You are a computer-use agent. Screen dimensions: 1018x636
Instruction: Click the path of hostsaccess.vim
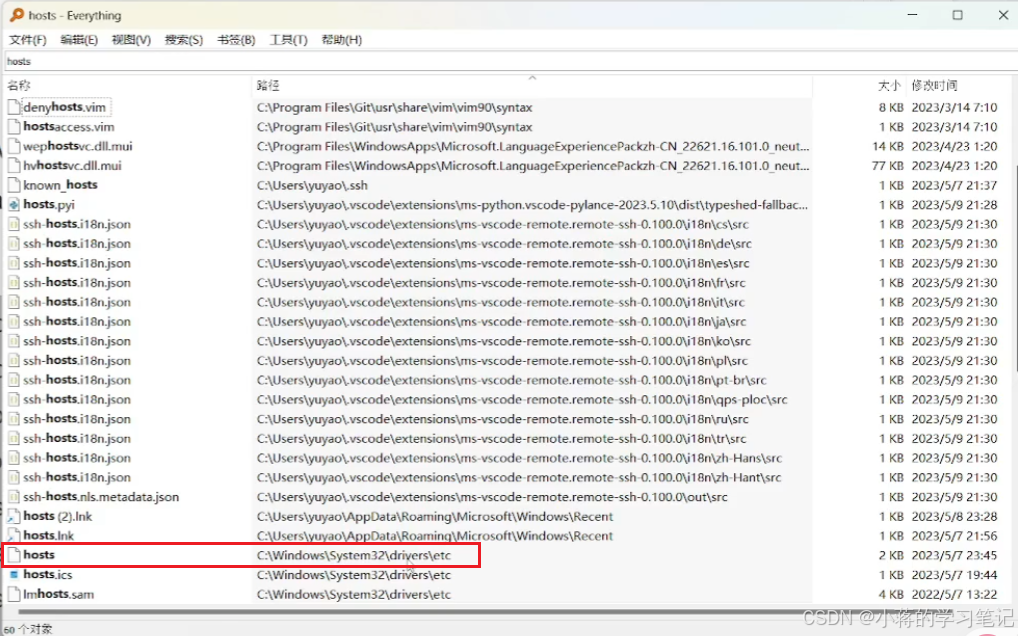395,127
